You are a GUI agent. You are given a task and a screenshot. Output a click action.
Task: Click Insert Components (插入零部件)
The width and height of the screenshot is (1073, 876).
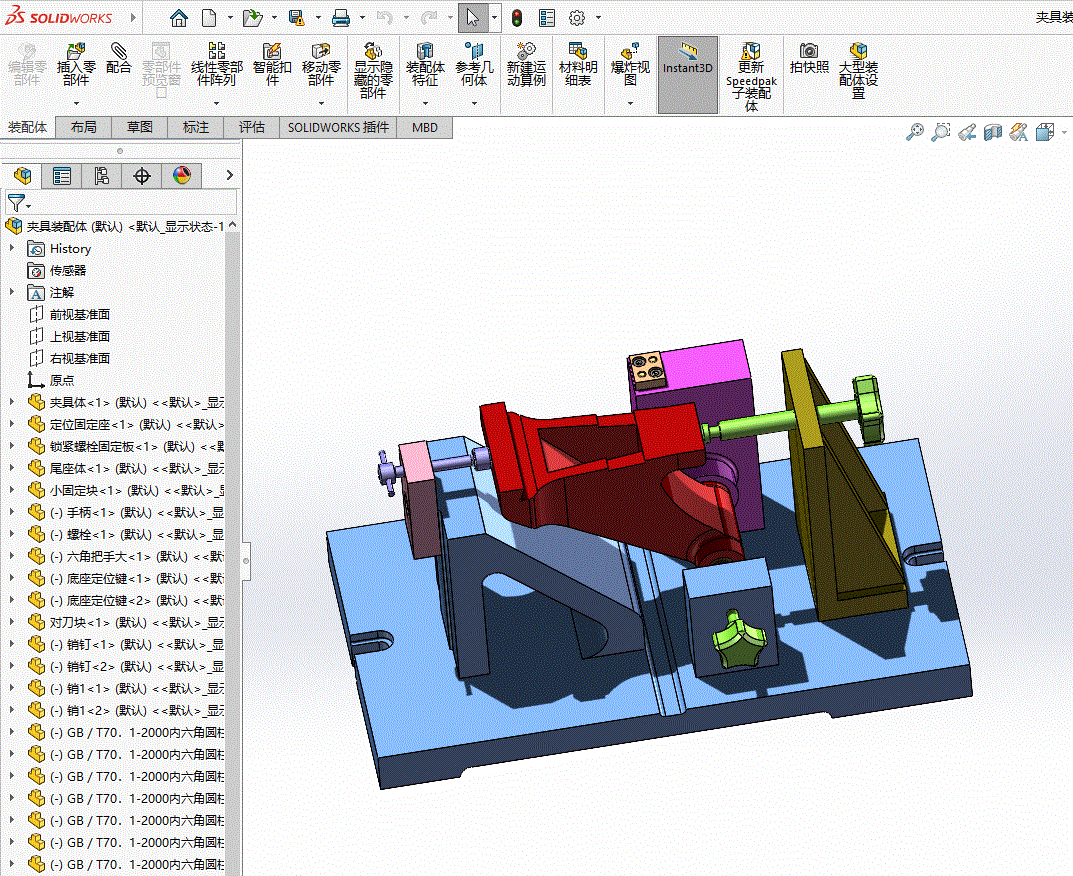tap(76, 66)
